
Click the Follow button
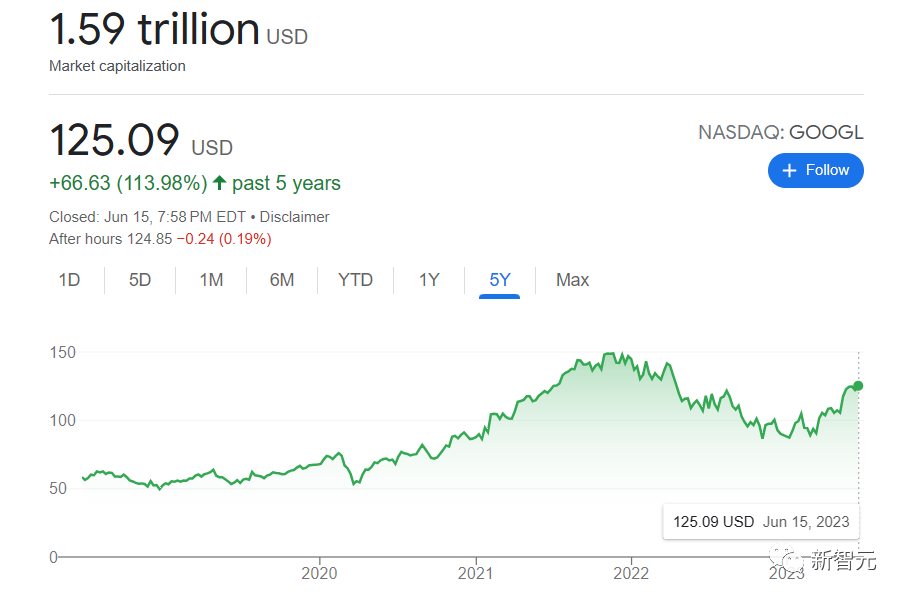click(x=815, y=170)
